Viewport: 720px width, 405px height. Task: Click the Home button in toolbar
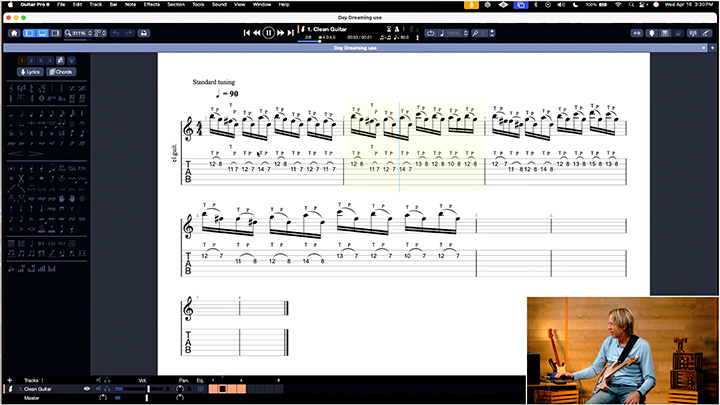[x=14, y=33]
